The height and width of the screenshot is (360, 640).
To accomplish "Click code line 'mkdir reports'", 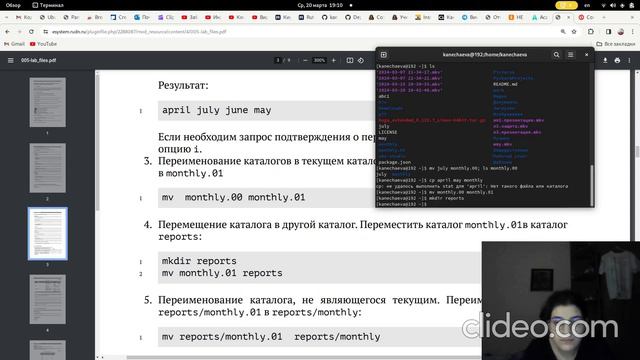I will click(199, 261).
